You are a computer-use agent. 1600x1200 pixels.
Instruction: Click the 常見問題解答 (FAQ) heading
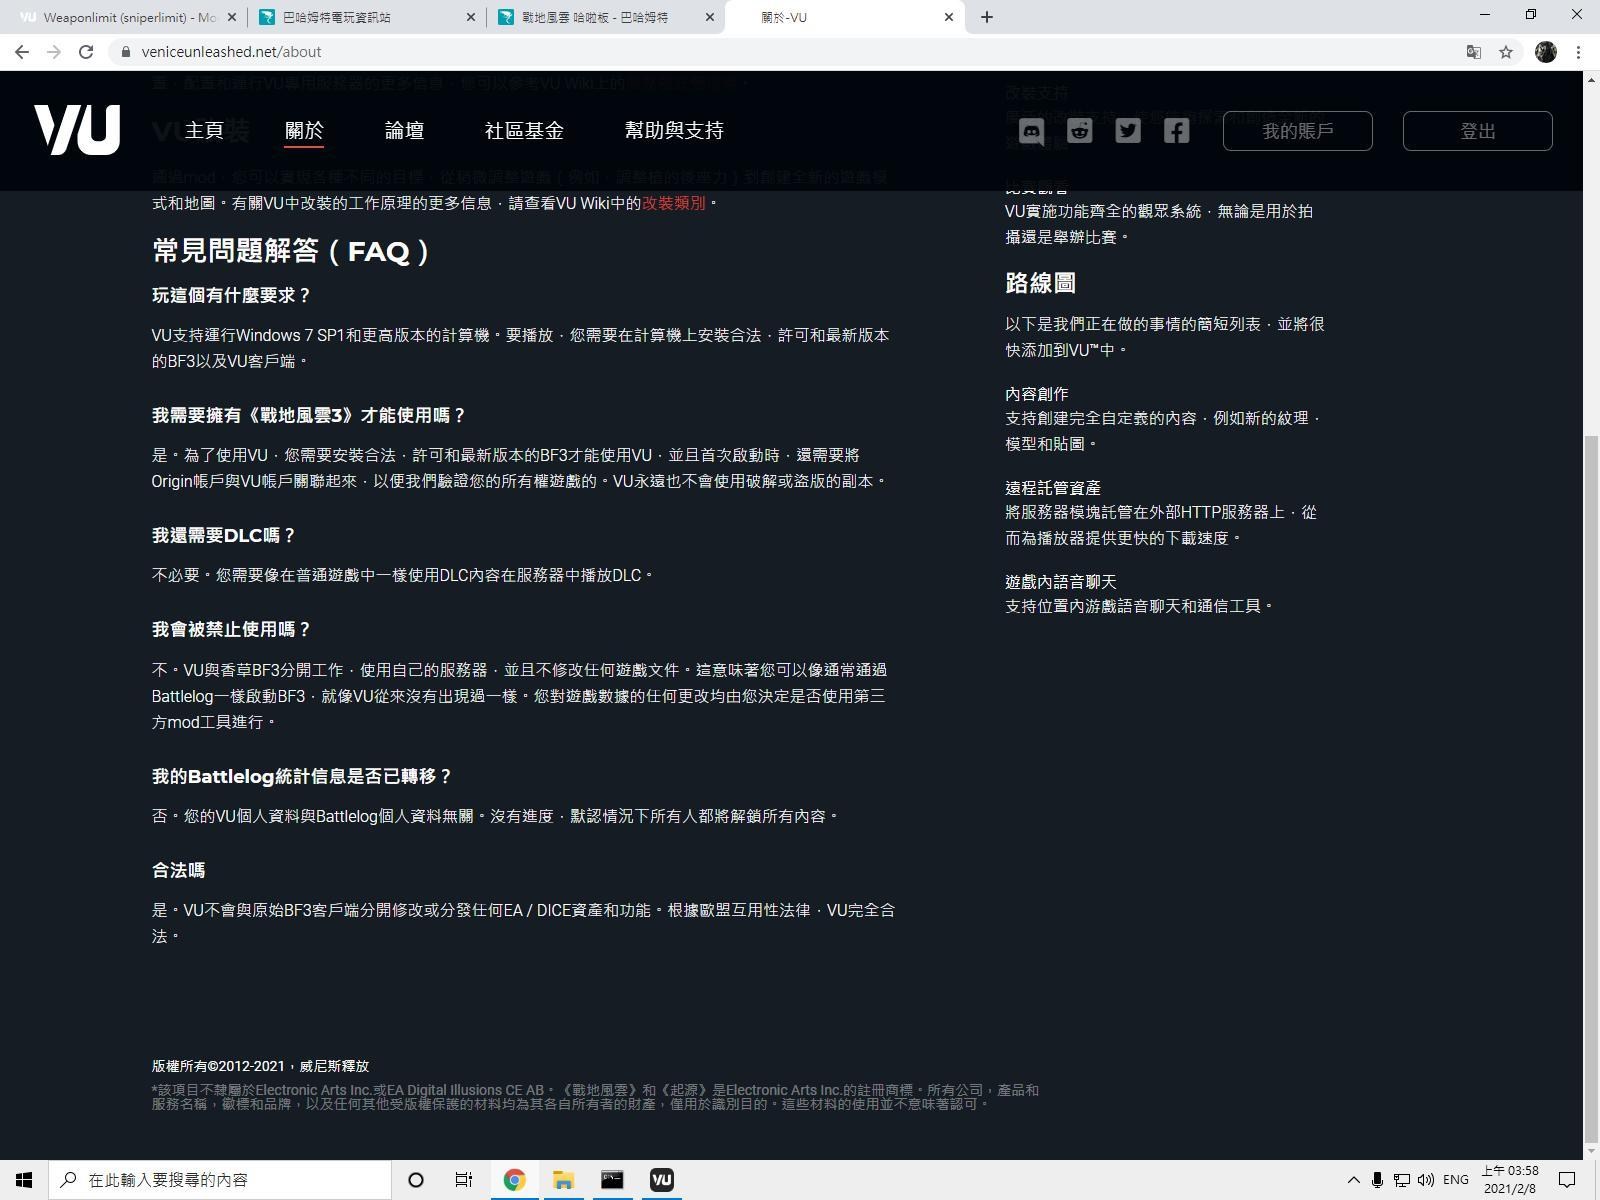(291, 250)
